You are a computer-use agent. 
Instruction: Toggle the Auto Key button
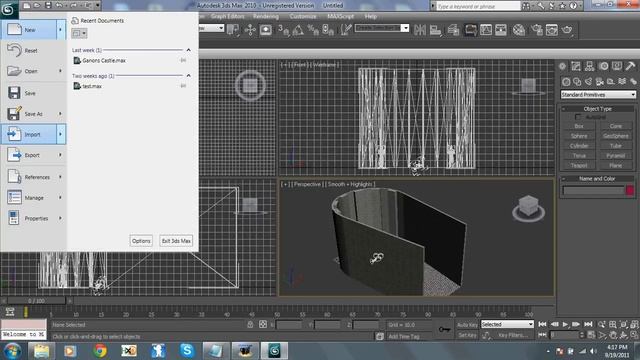click(467, 325)
